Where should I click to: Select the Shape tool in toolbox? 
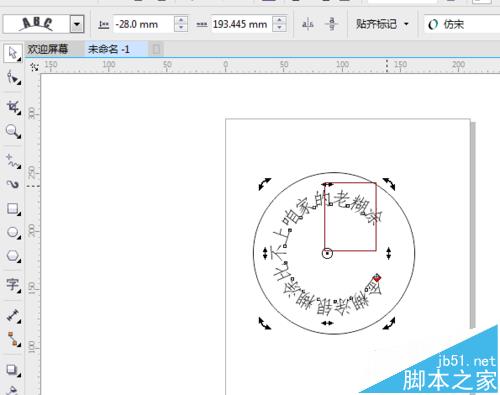pyautogui.click(x=13, y=78)
